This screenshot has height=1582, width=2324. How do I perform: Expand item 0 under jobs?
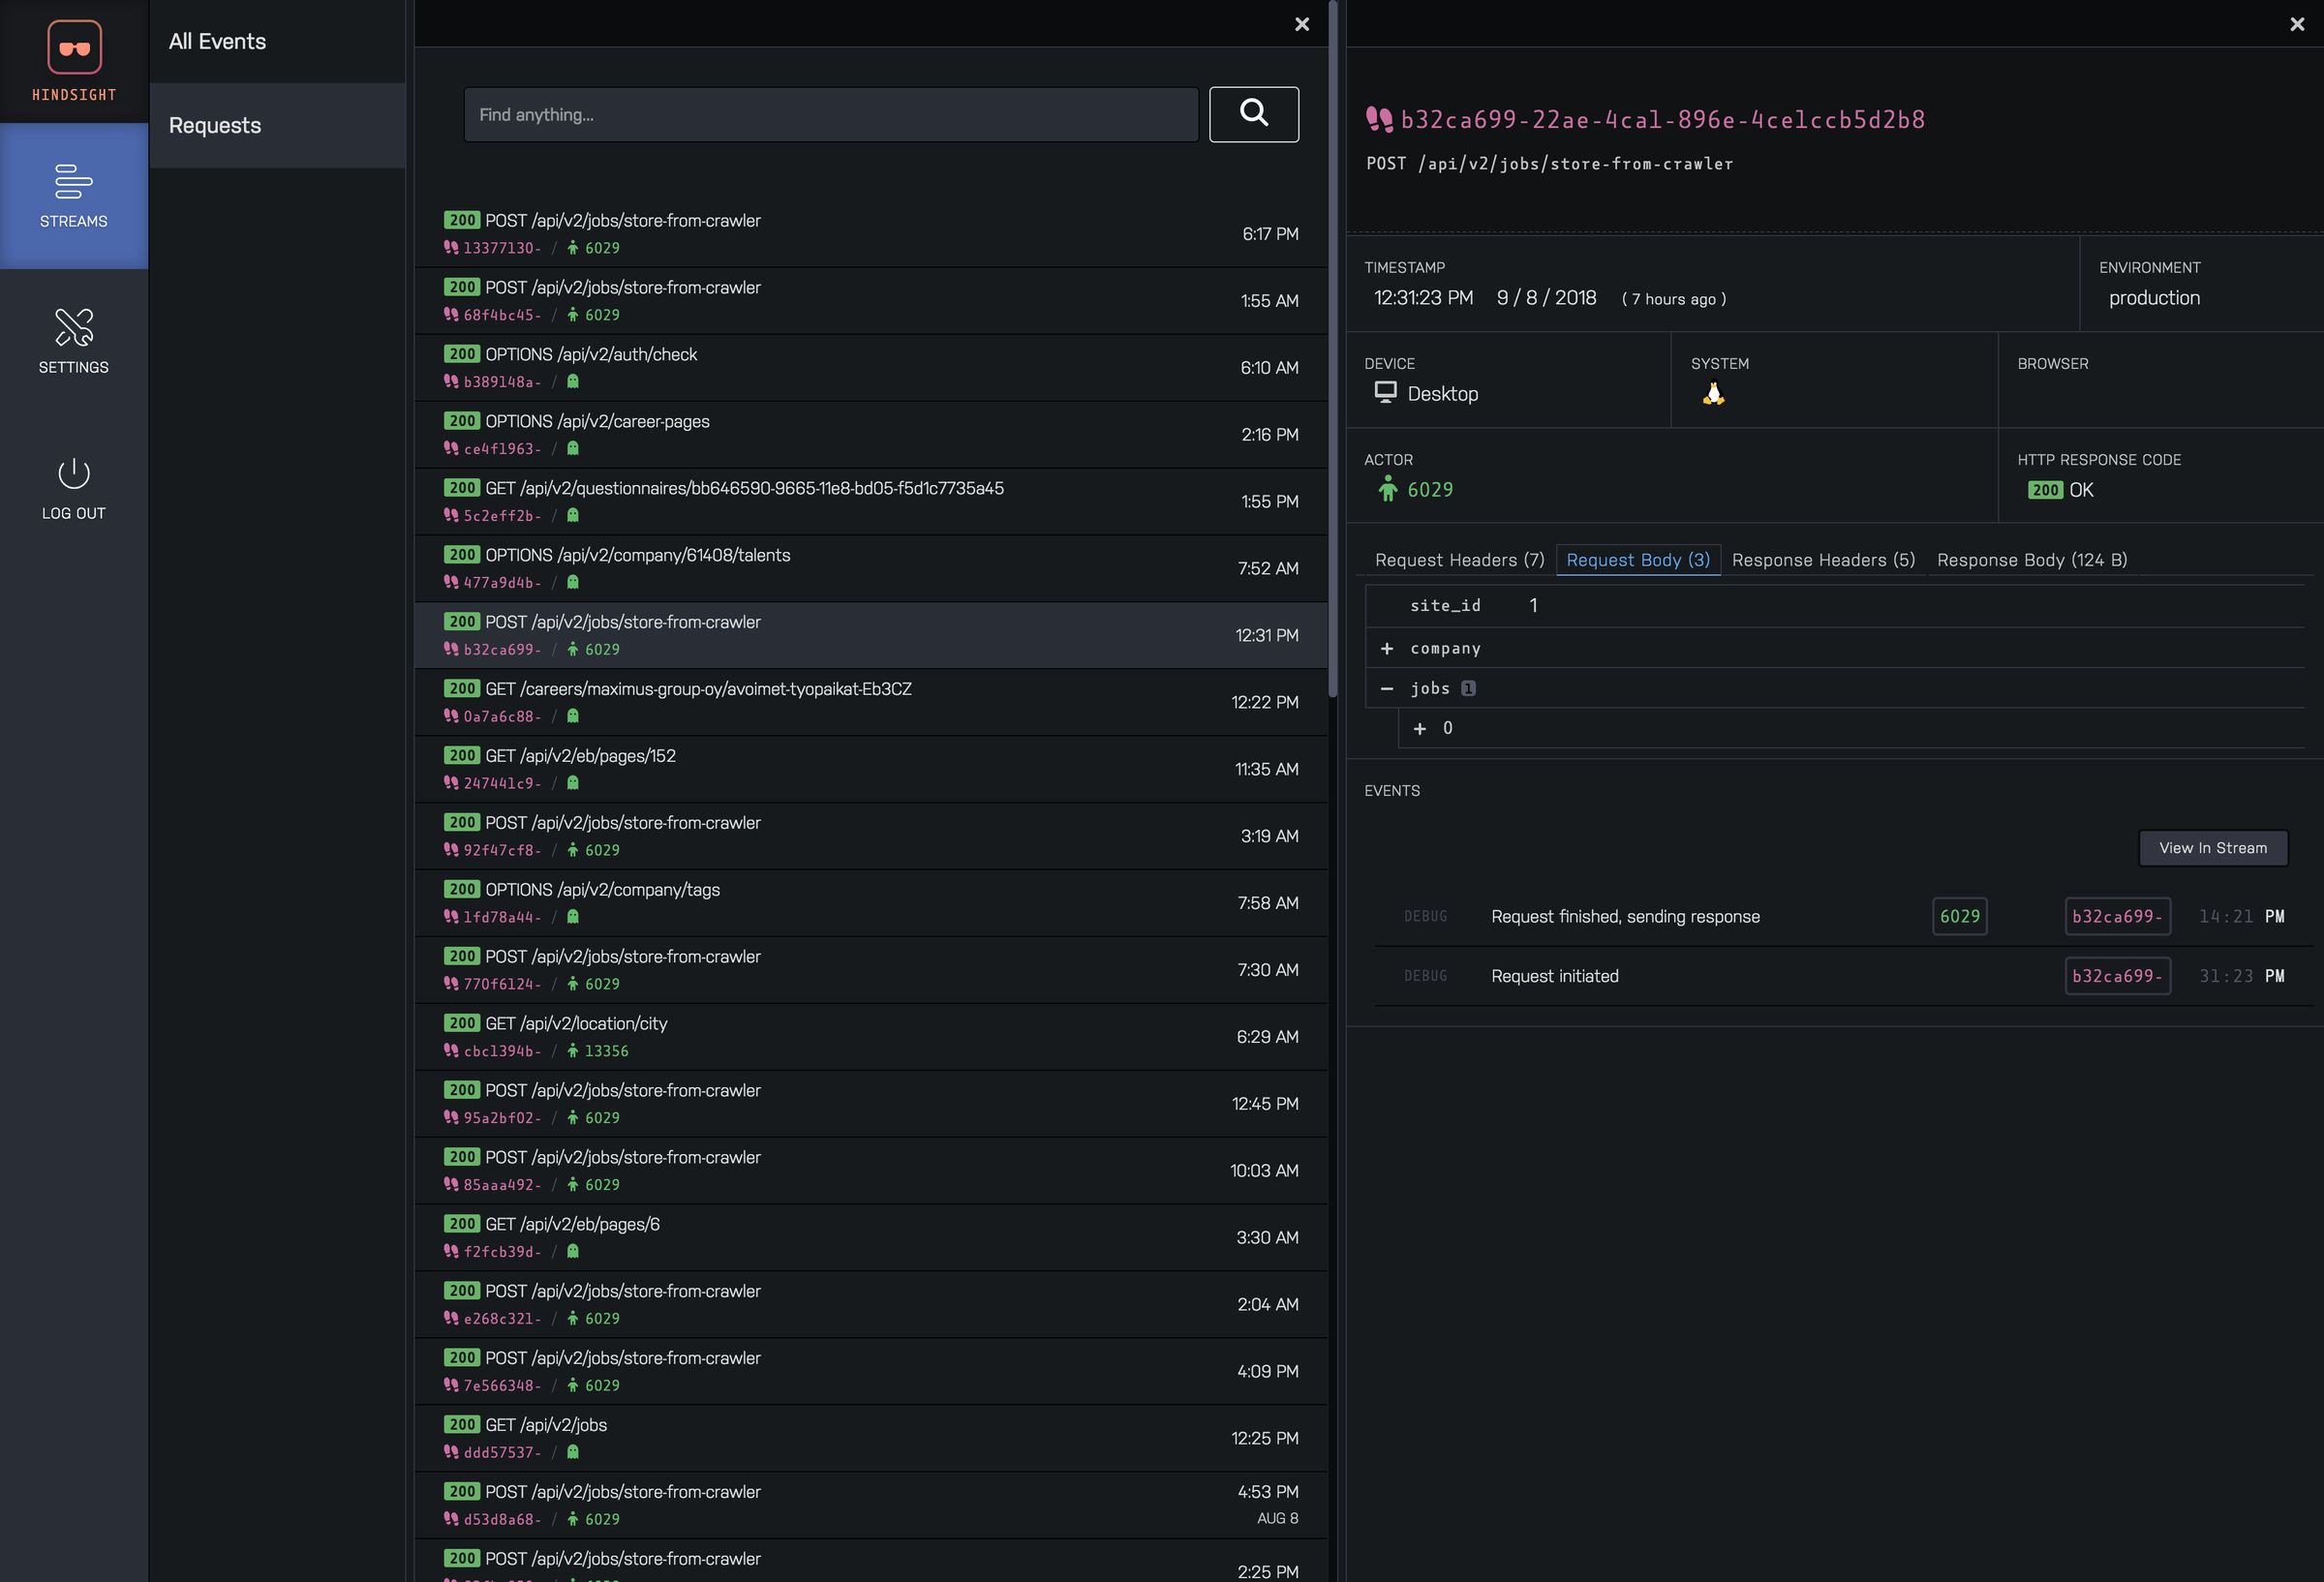[x=1420, y=728]
